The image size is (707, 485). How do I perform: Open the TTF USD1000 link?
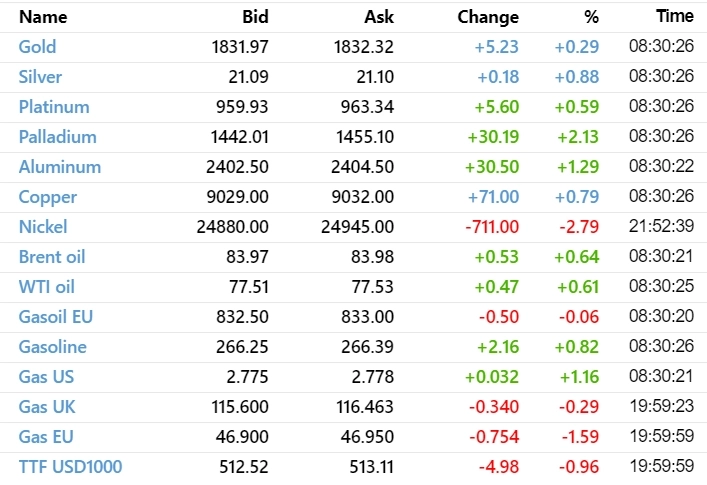pyautogui.click(x=70, y=467)
